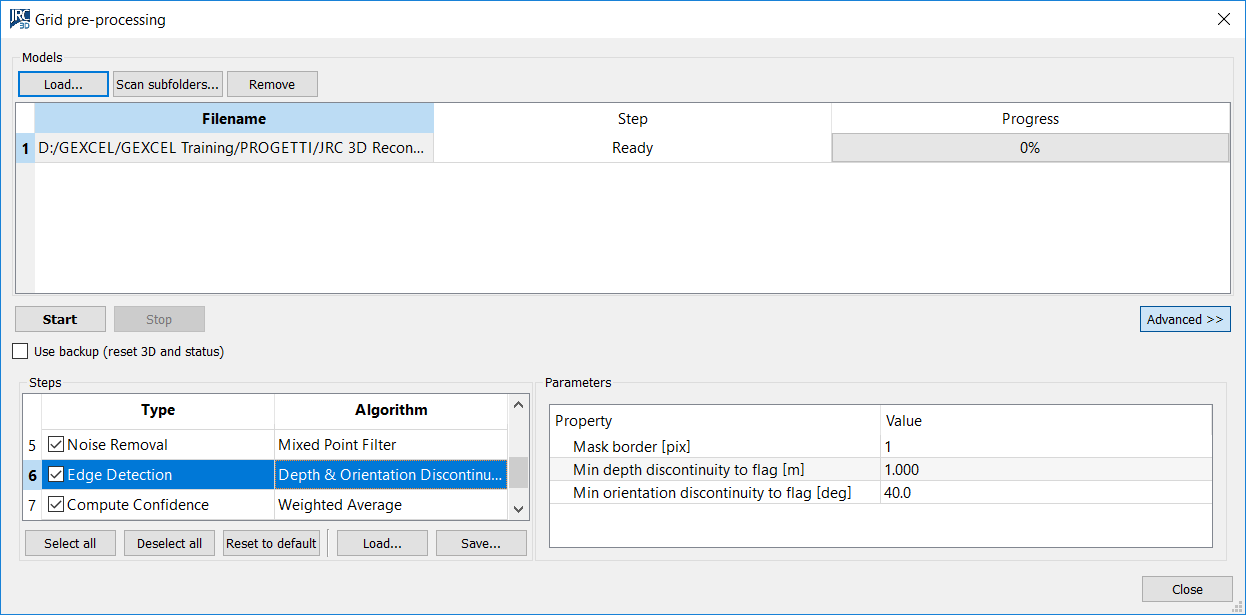Toggle Use backup checkbox
This screenshot has width=1246, height=615.
[20, 351]
